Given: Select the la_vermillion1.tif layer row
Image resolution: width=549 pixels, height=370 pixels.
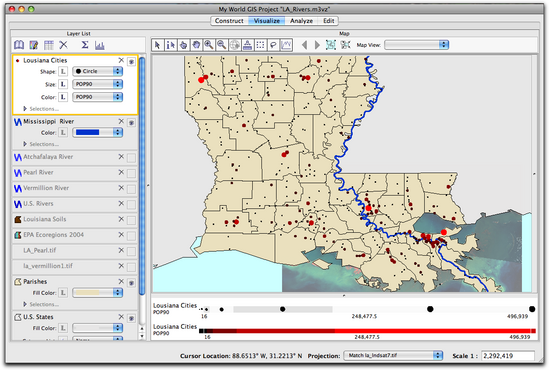Looking at the screenshot, I should [74, 266].
